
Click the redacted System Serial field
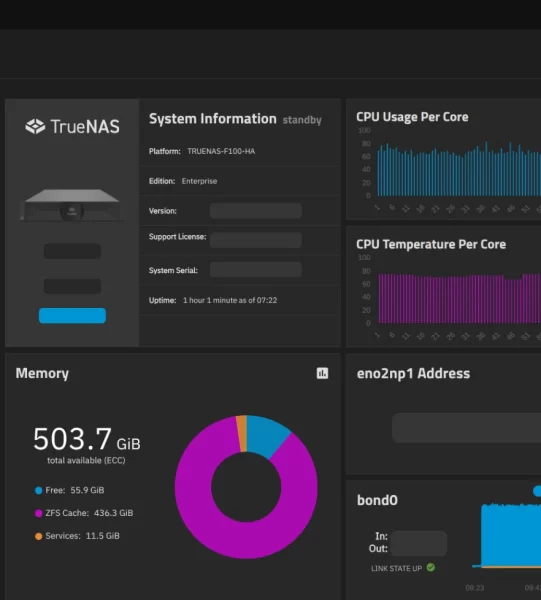pyautogui.click(x=256, y=270)
